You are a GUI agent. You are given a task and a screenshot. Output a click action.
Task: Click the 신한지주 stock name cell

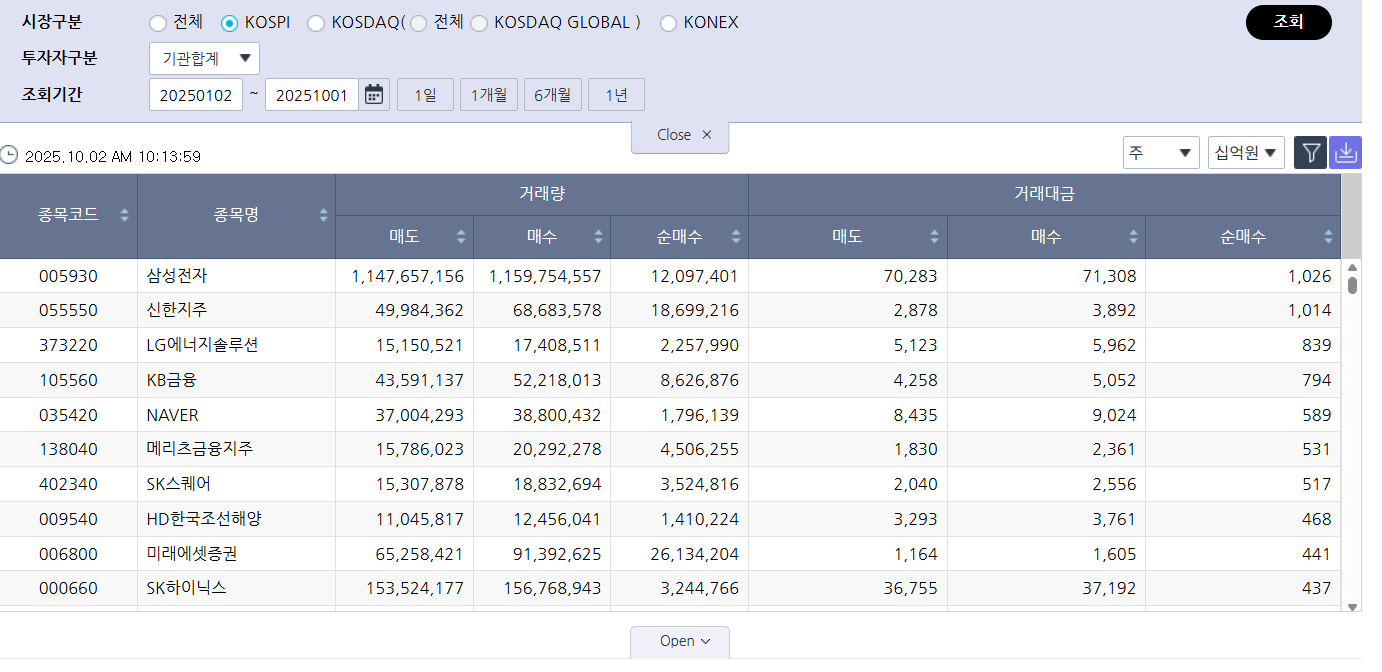(236, 310)
